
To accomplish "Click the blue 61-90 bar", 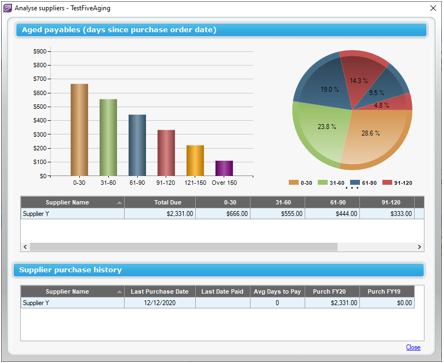I will 137,145.
